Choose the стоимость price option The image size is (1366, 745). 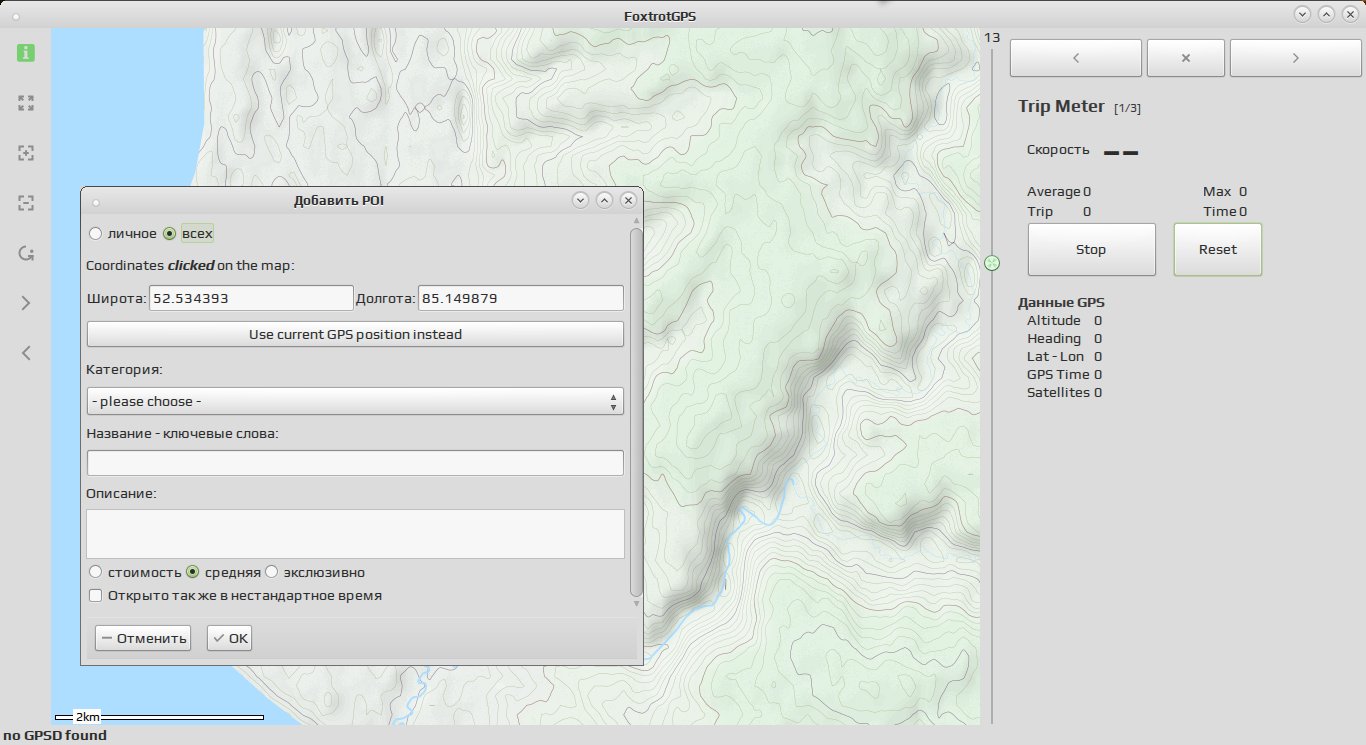[x=96, y=573]
